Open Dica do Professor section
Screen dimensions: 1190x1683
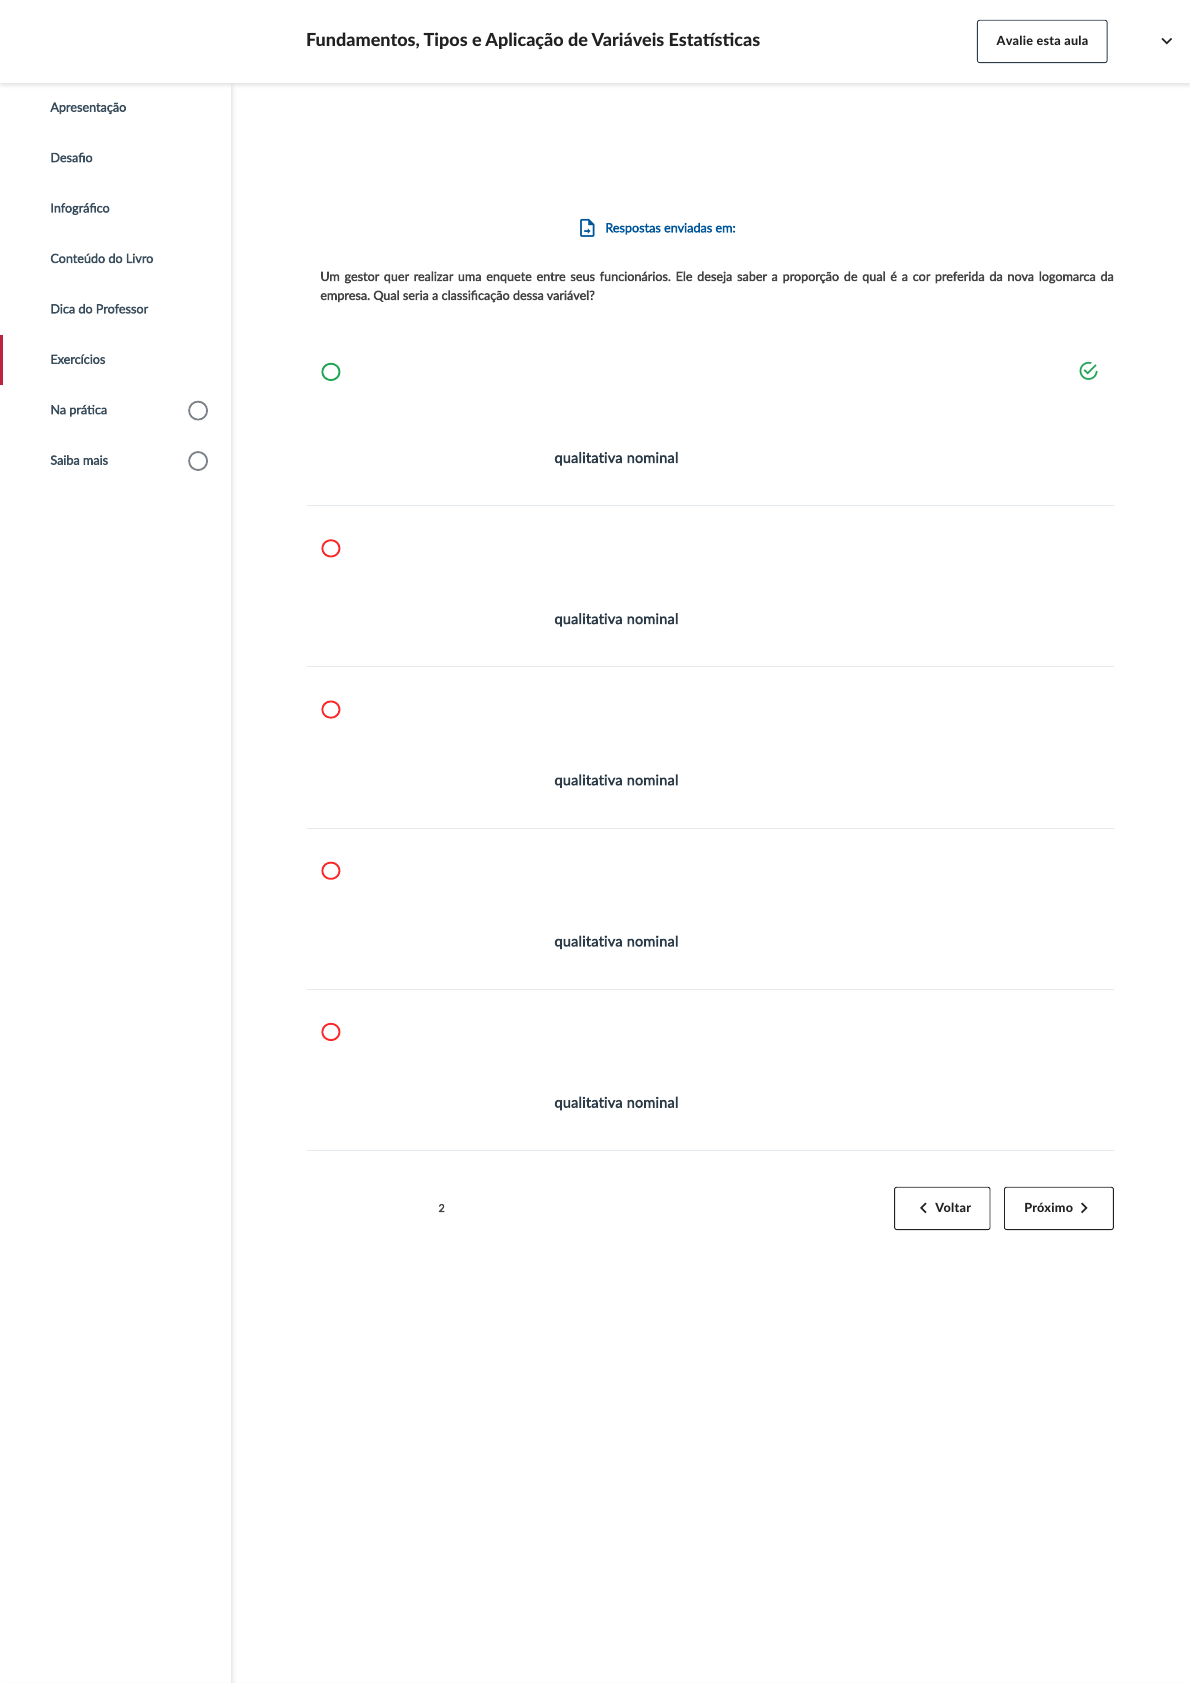(x=99, y=309)
